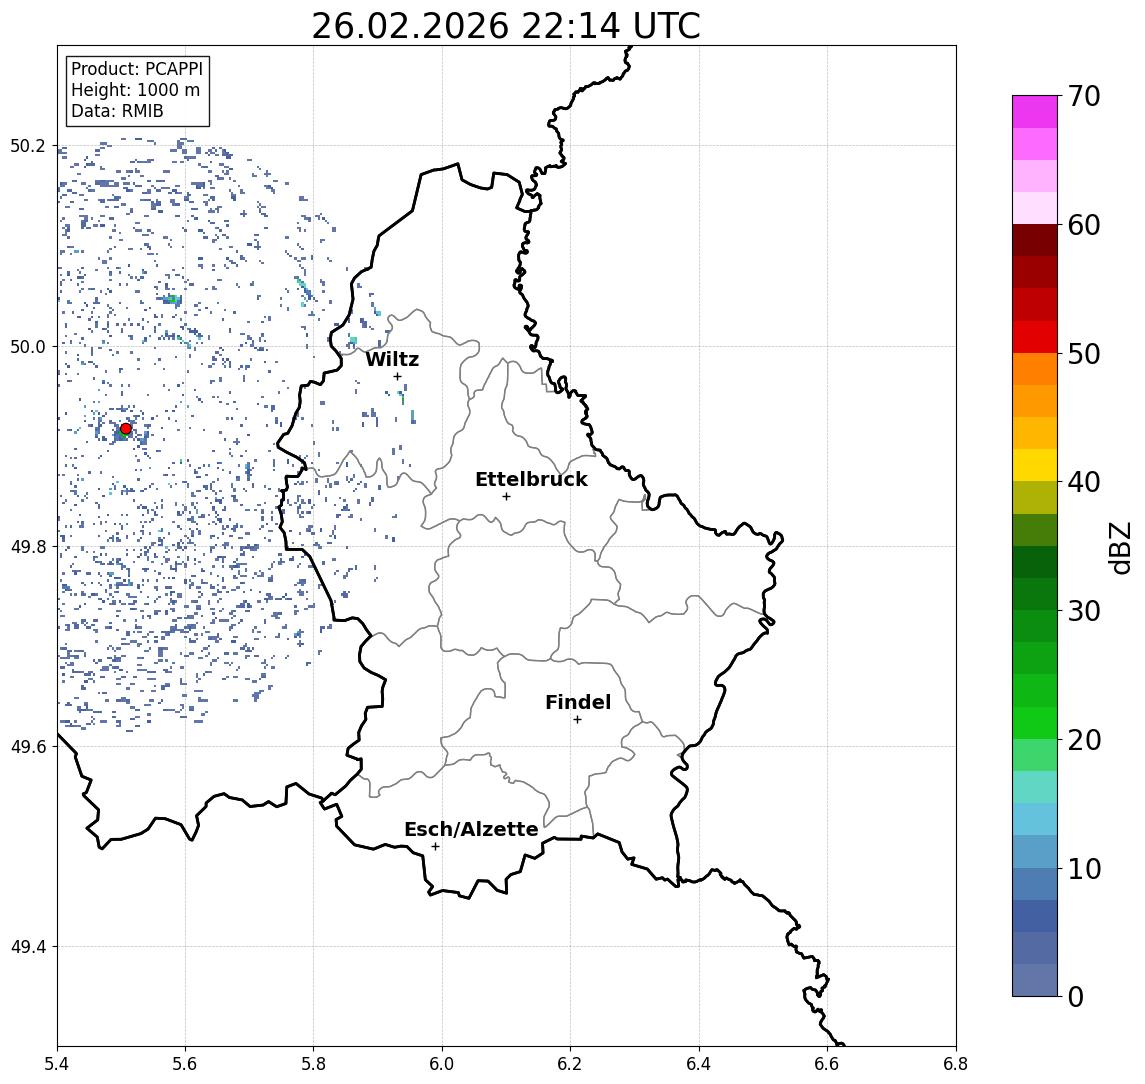Click the cross marker below Findel
This screenshot has width=1145, height=1084.
pos(577,720)
